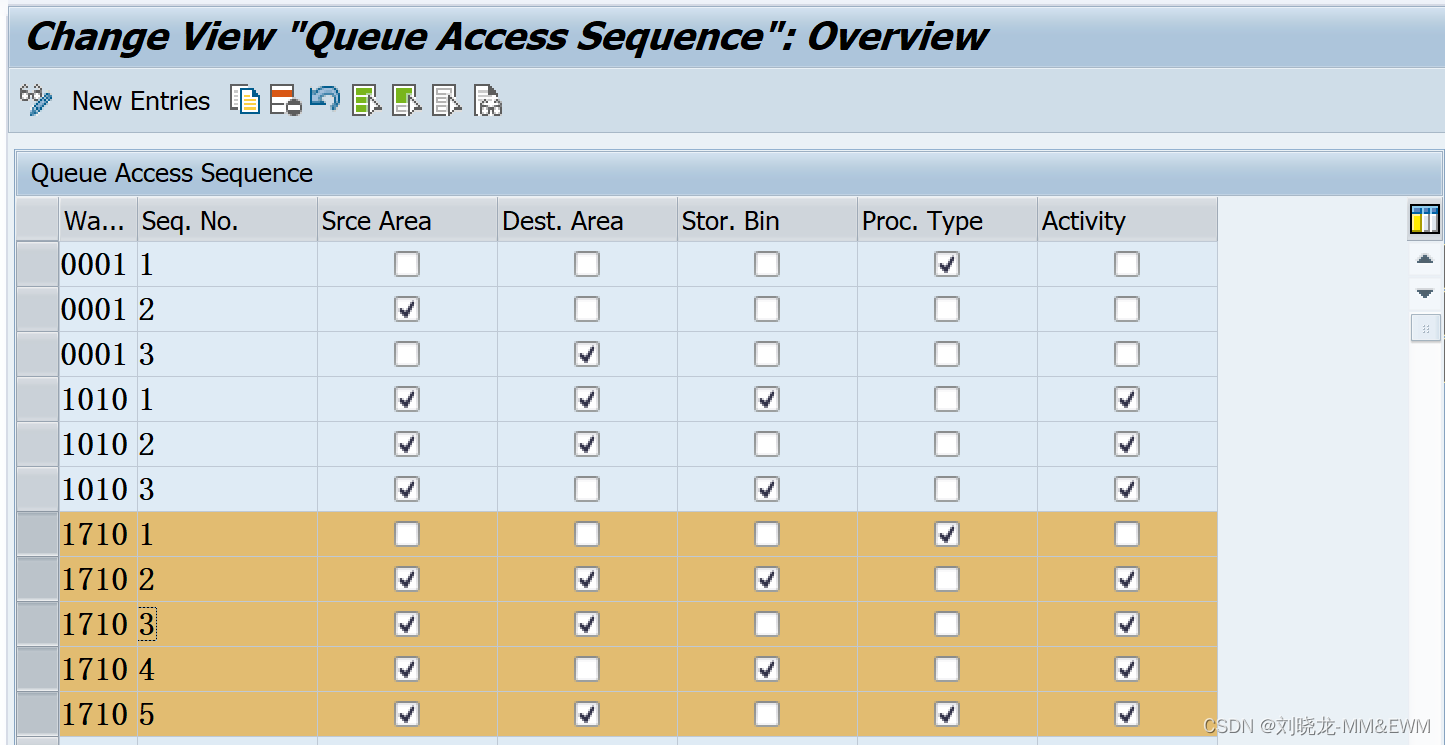The width and height of the screenshot is (1445, 745).
Task: Toggle Display/Change mode with pencil icon
Action: pos(34,100)
